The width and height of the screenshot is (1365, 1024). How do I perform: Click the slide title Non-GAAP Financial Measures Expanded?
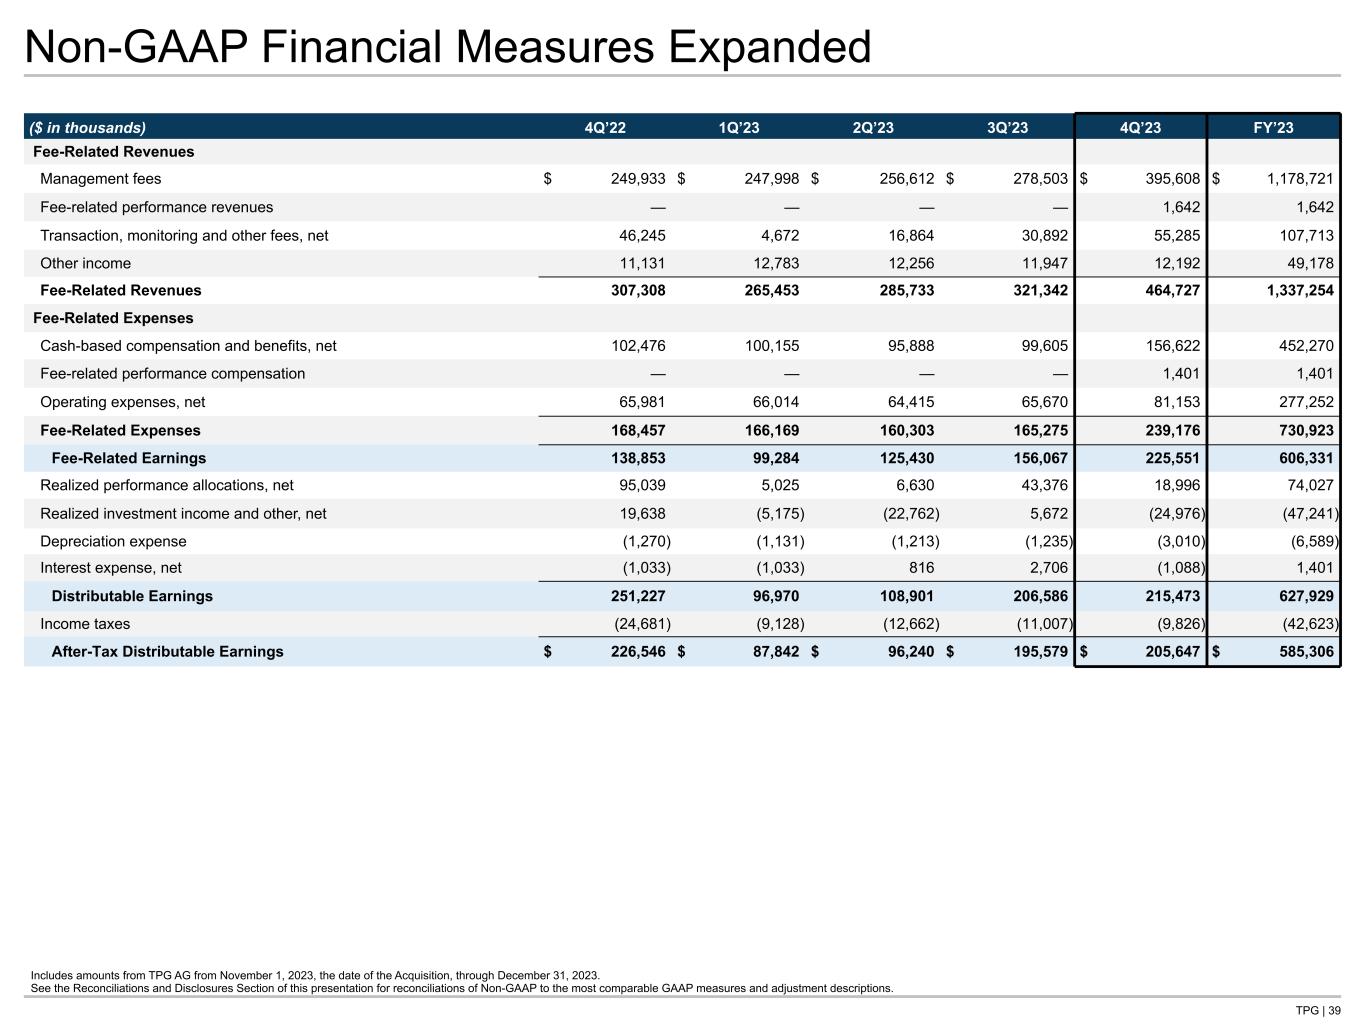click(x=448, y=47)
